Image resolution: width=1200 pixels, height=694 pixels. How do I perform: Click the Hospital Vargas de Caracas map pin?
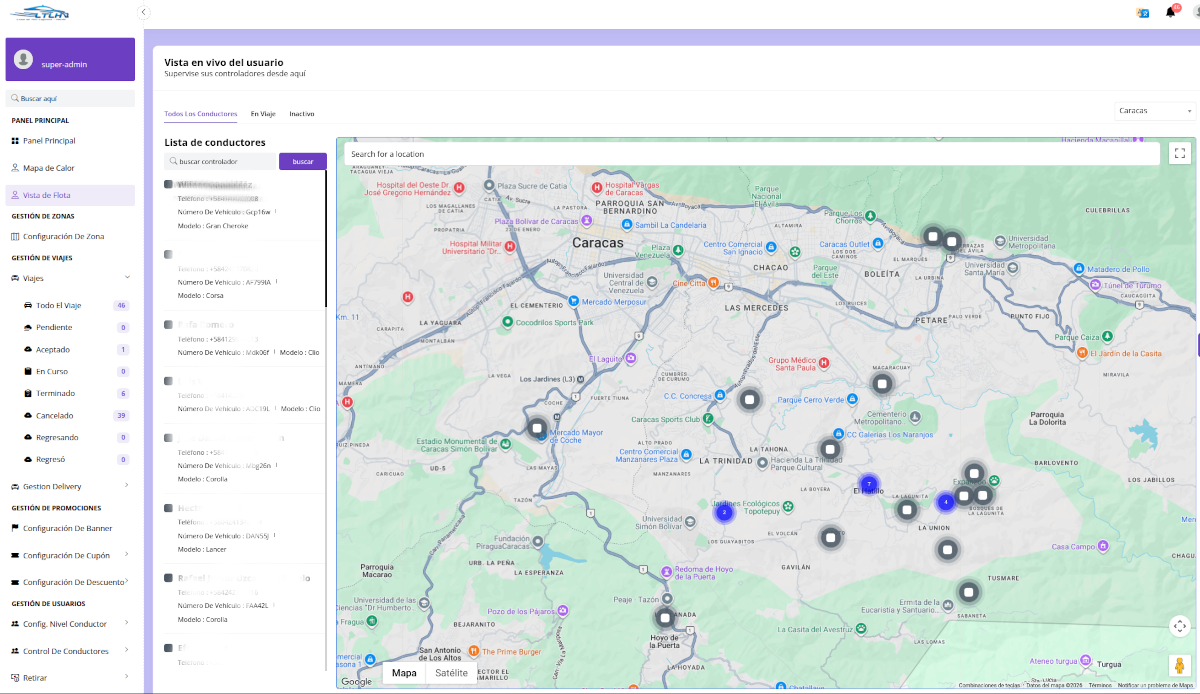pos(597,187)
